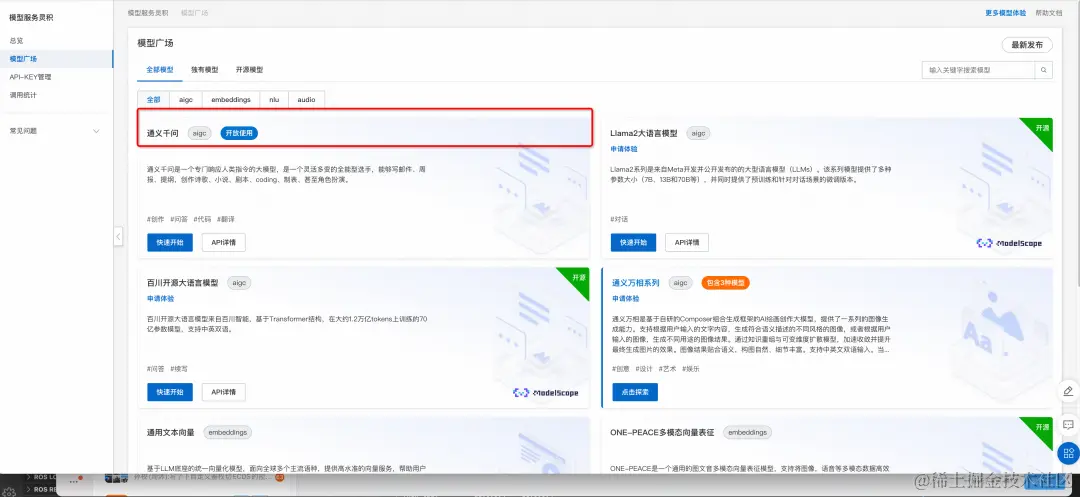Image resolution: width=1080 pixels, height=497 pixels.
Task: Open the 更多模型体验 link
Action: (x=1006, y=13)
